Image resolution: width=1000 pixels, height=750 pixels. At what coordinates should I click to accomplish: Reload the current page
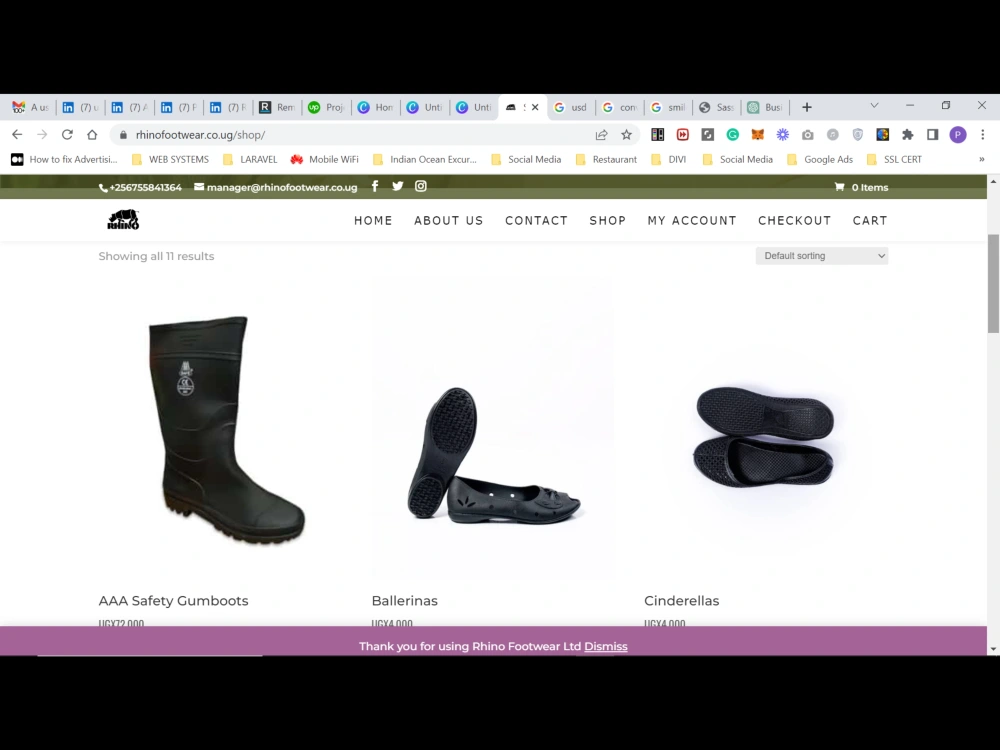tap(67, 135)
